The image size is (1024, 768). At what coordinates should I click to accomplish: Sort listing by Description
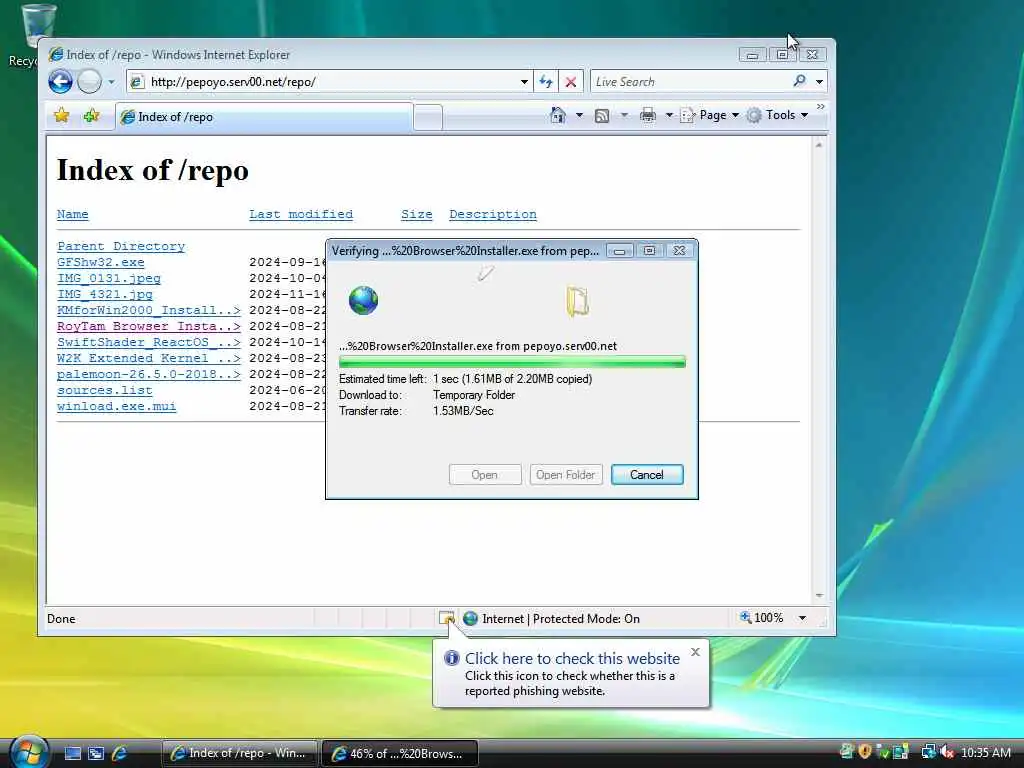click(x=493, y=214)
